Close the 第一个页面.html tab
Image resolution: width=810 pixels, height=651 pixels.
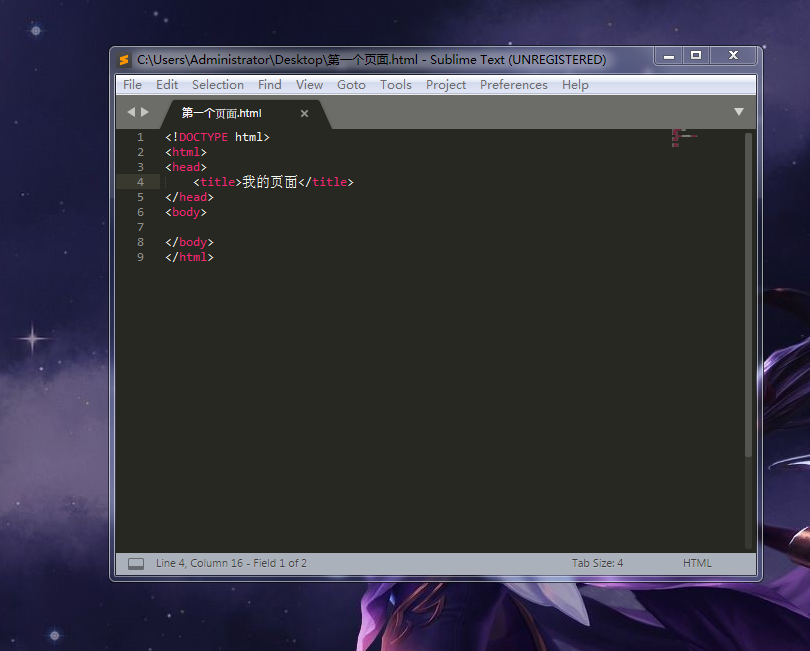click(304, 113)
